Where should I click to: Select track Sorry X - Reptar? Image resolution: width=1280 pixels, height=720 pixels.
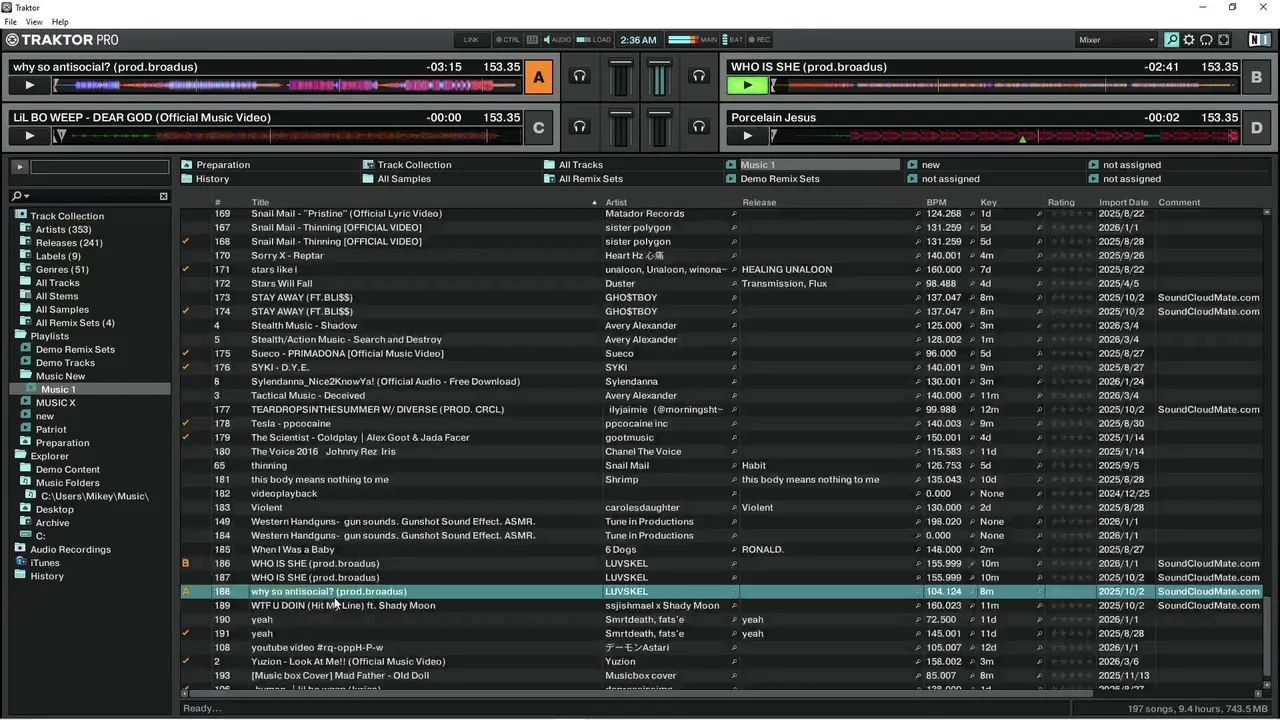(x=287, y=256)
